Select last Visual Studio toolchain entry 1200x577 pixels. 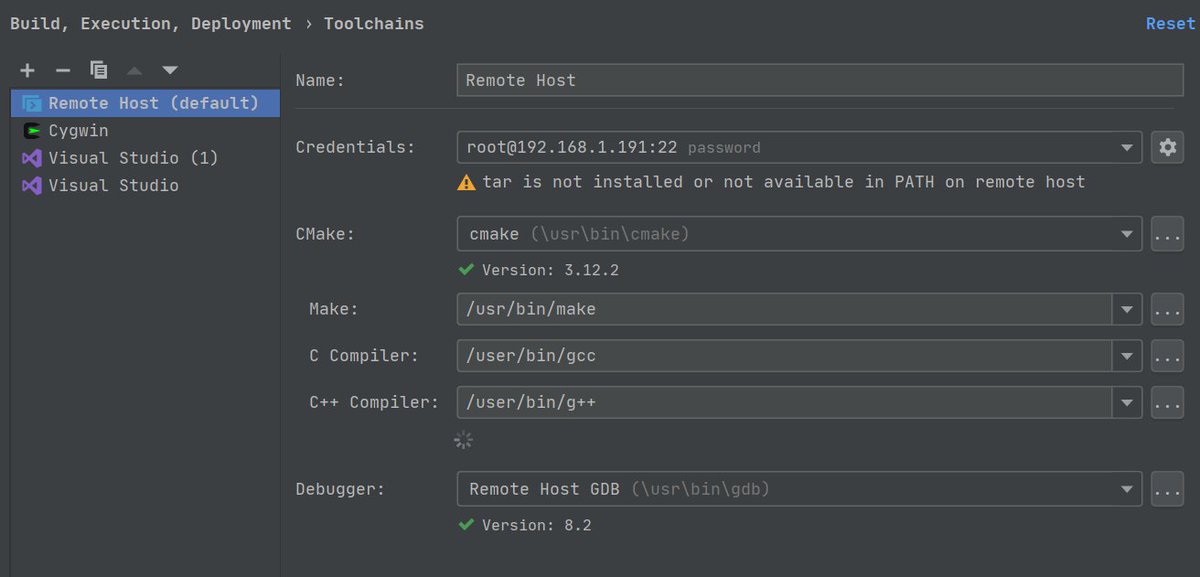146,185
